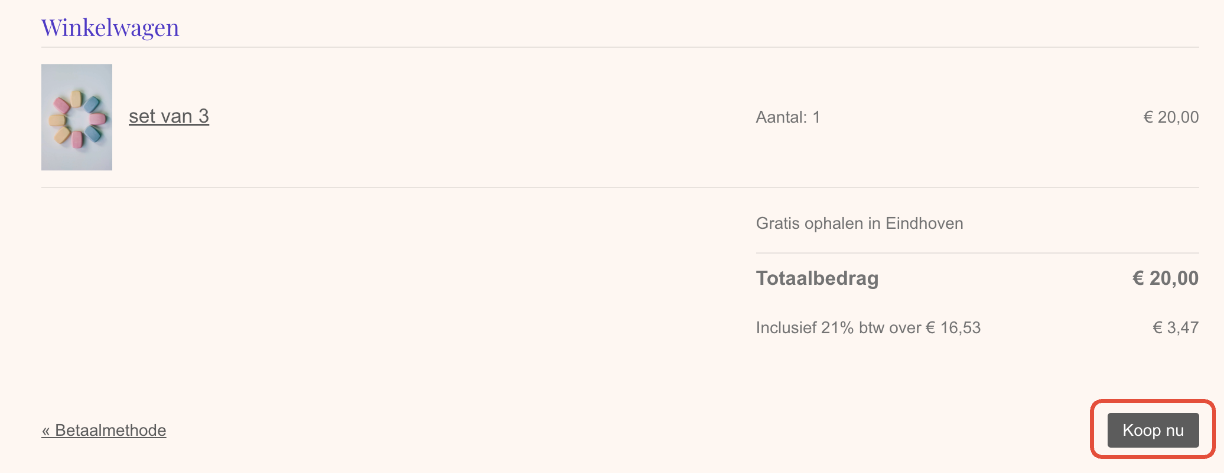Click the « arrow before Betaalmethode

click(x=46, y=430)
